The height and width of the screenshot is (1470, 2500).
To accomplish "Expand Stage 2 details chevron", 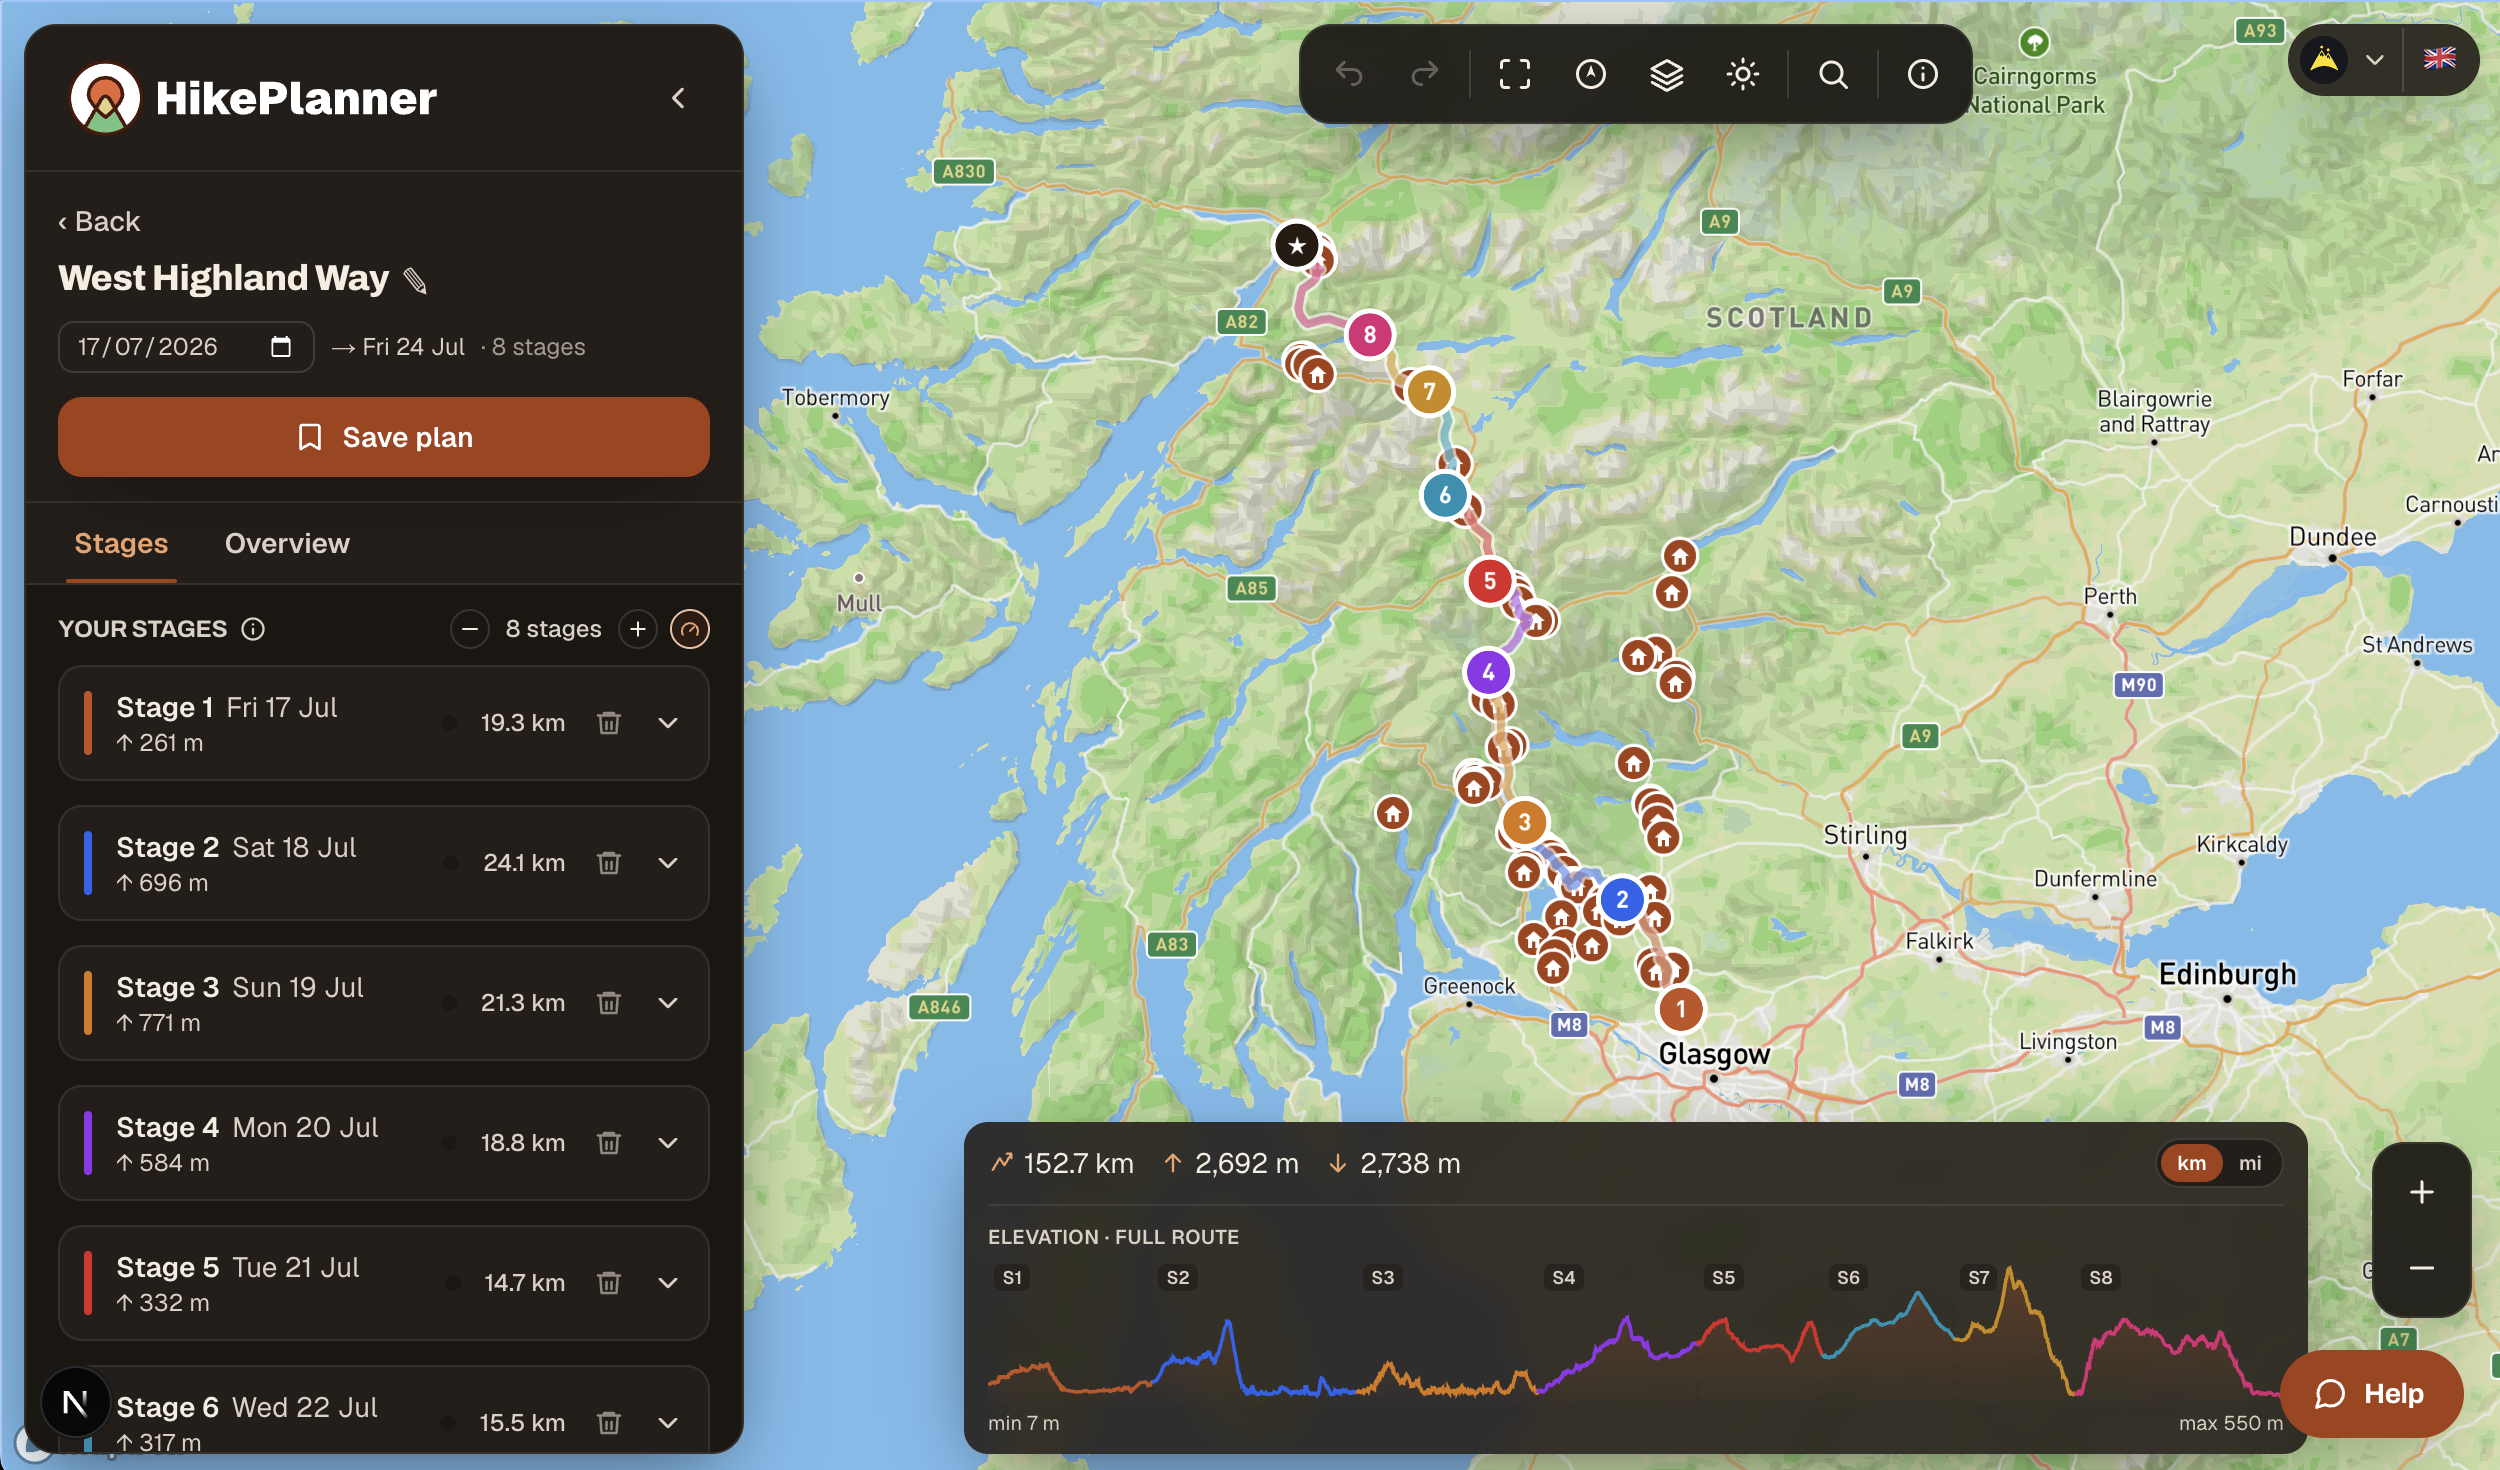I will point(669,863).
